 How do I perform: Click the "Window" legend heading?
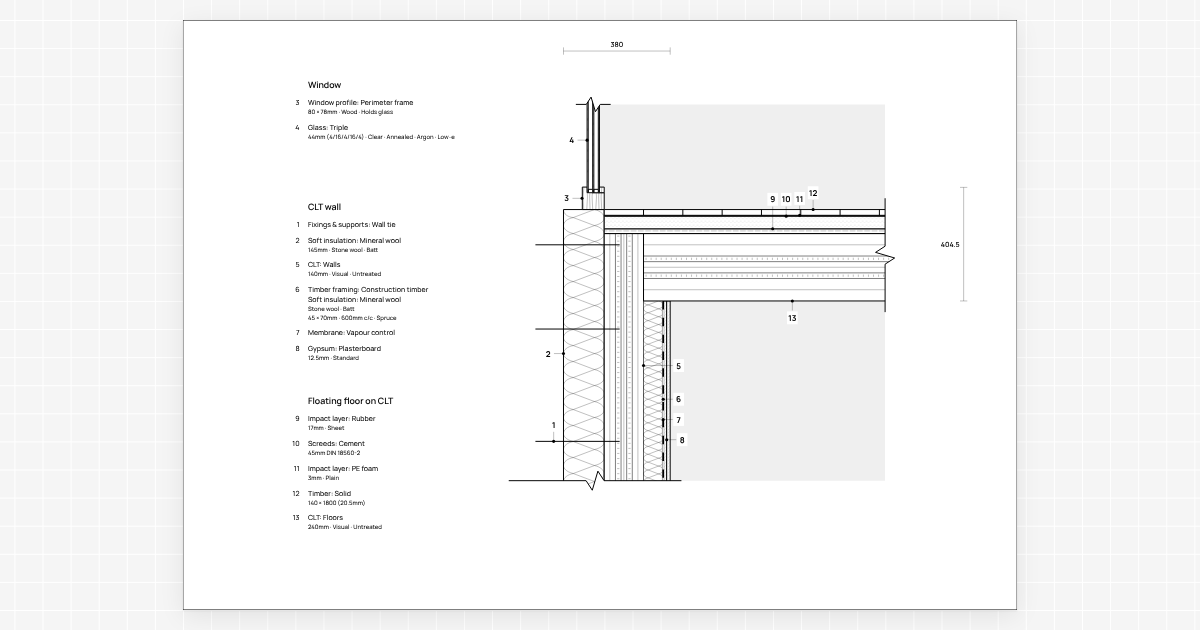pos(324,85)
